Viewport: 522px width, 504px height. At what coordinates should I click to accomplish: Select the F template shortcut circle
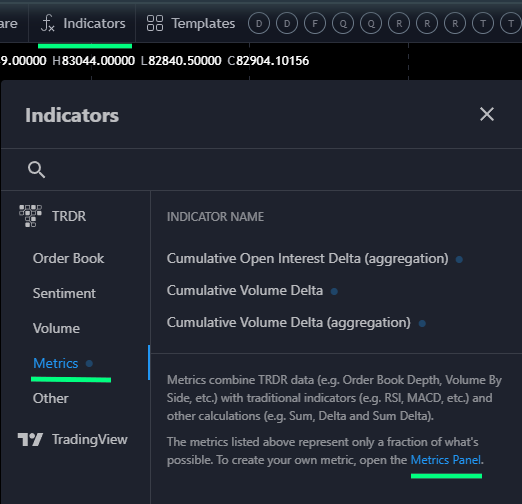pos(315,23)
